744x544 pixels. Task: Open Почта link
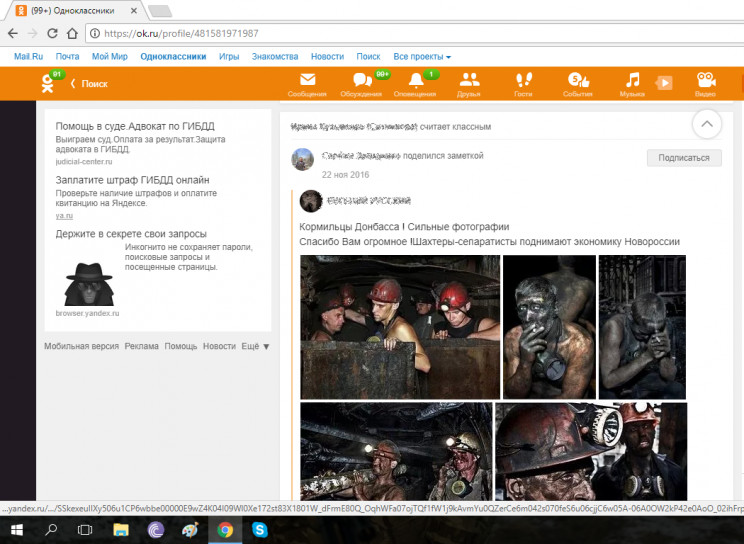(67, 56)
